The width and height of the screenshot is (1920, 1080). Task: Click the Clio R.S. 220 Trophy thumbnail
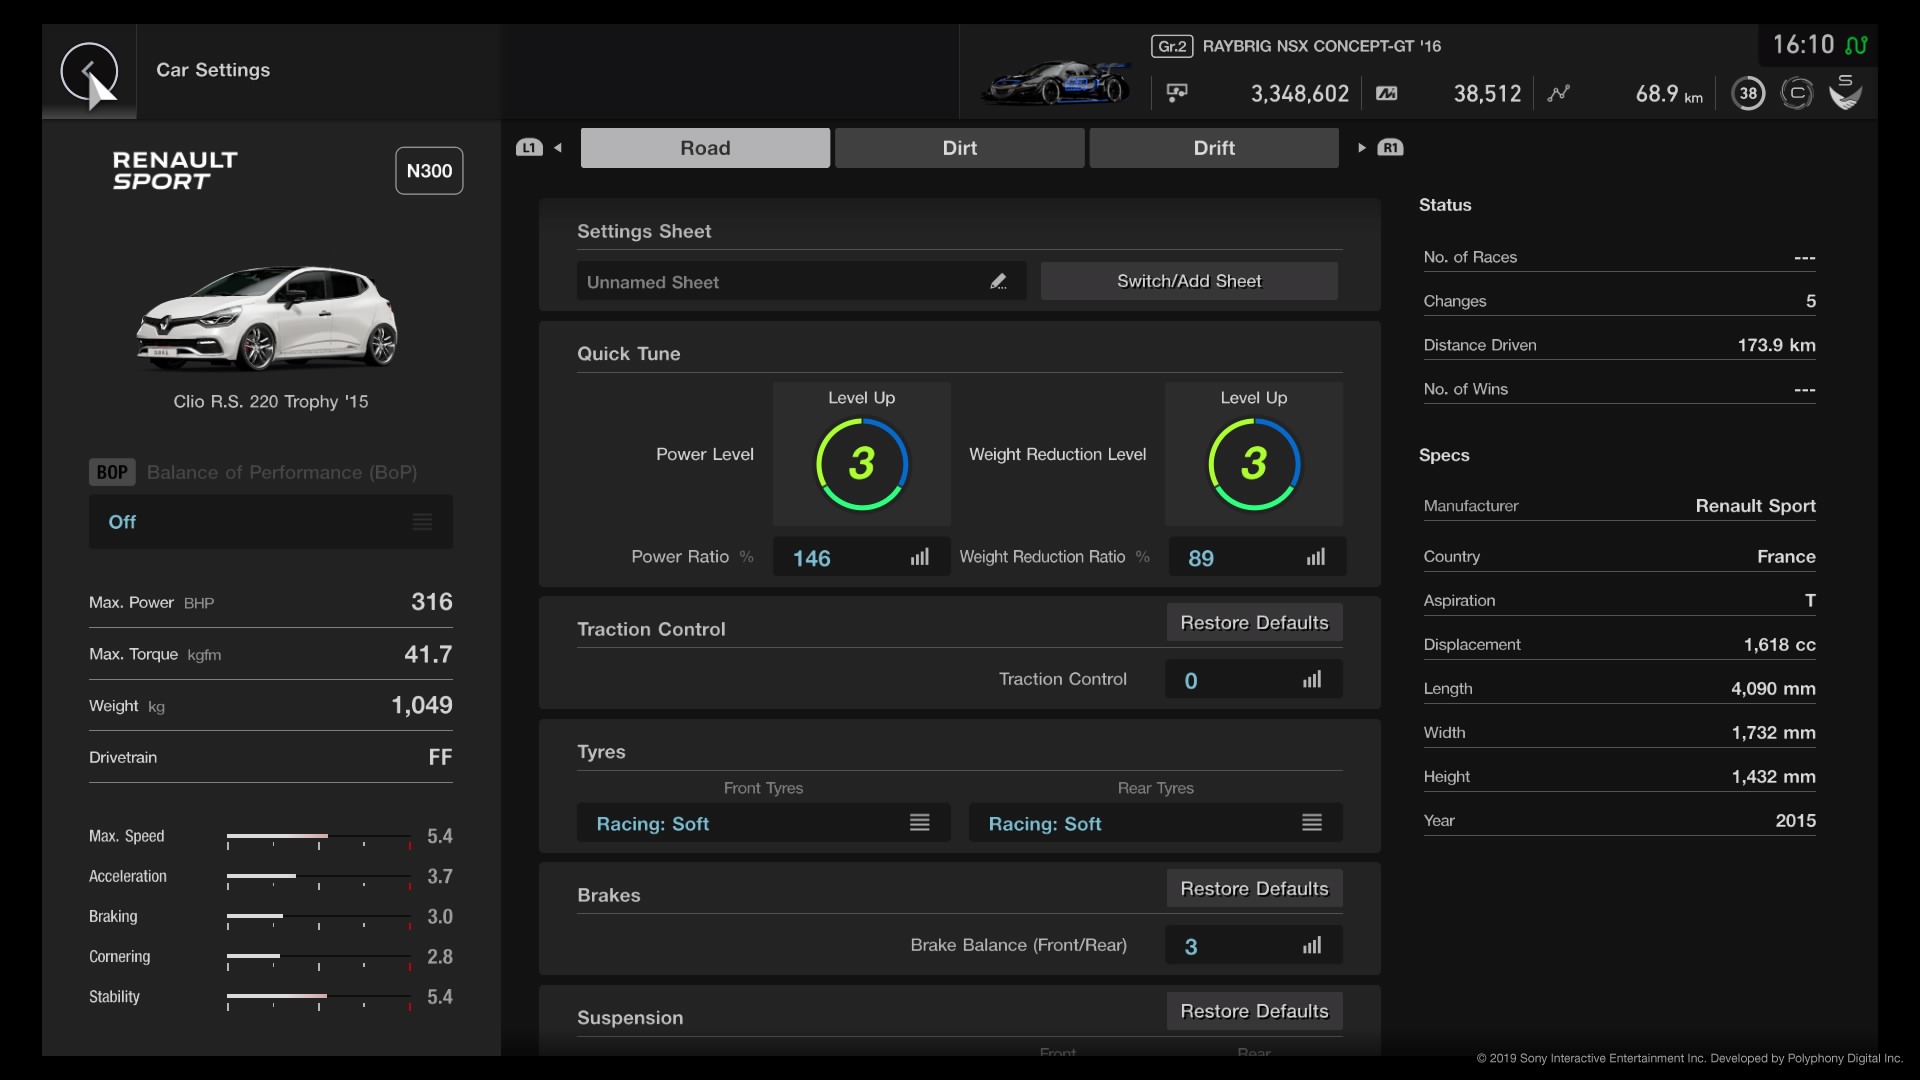pyautogui.click(x=267, y=319)
